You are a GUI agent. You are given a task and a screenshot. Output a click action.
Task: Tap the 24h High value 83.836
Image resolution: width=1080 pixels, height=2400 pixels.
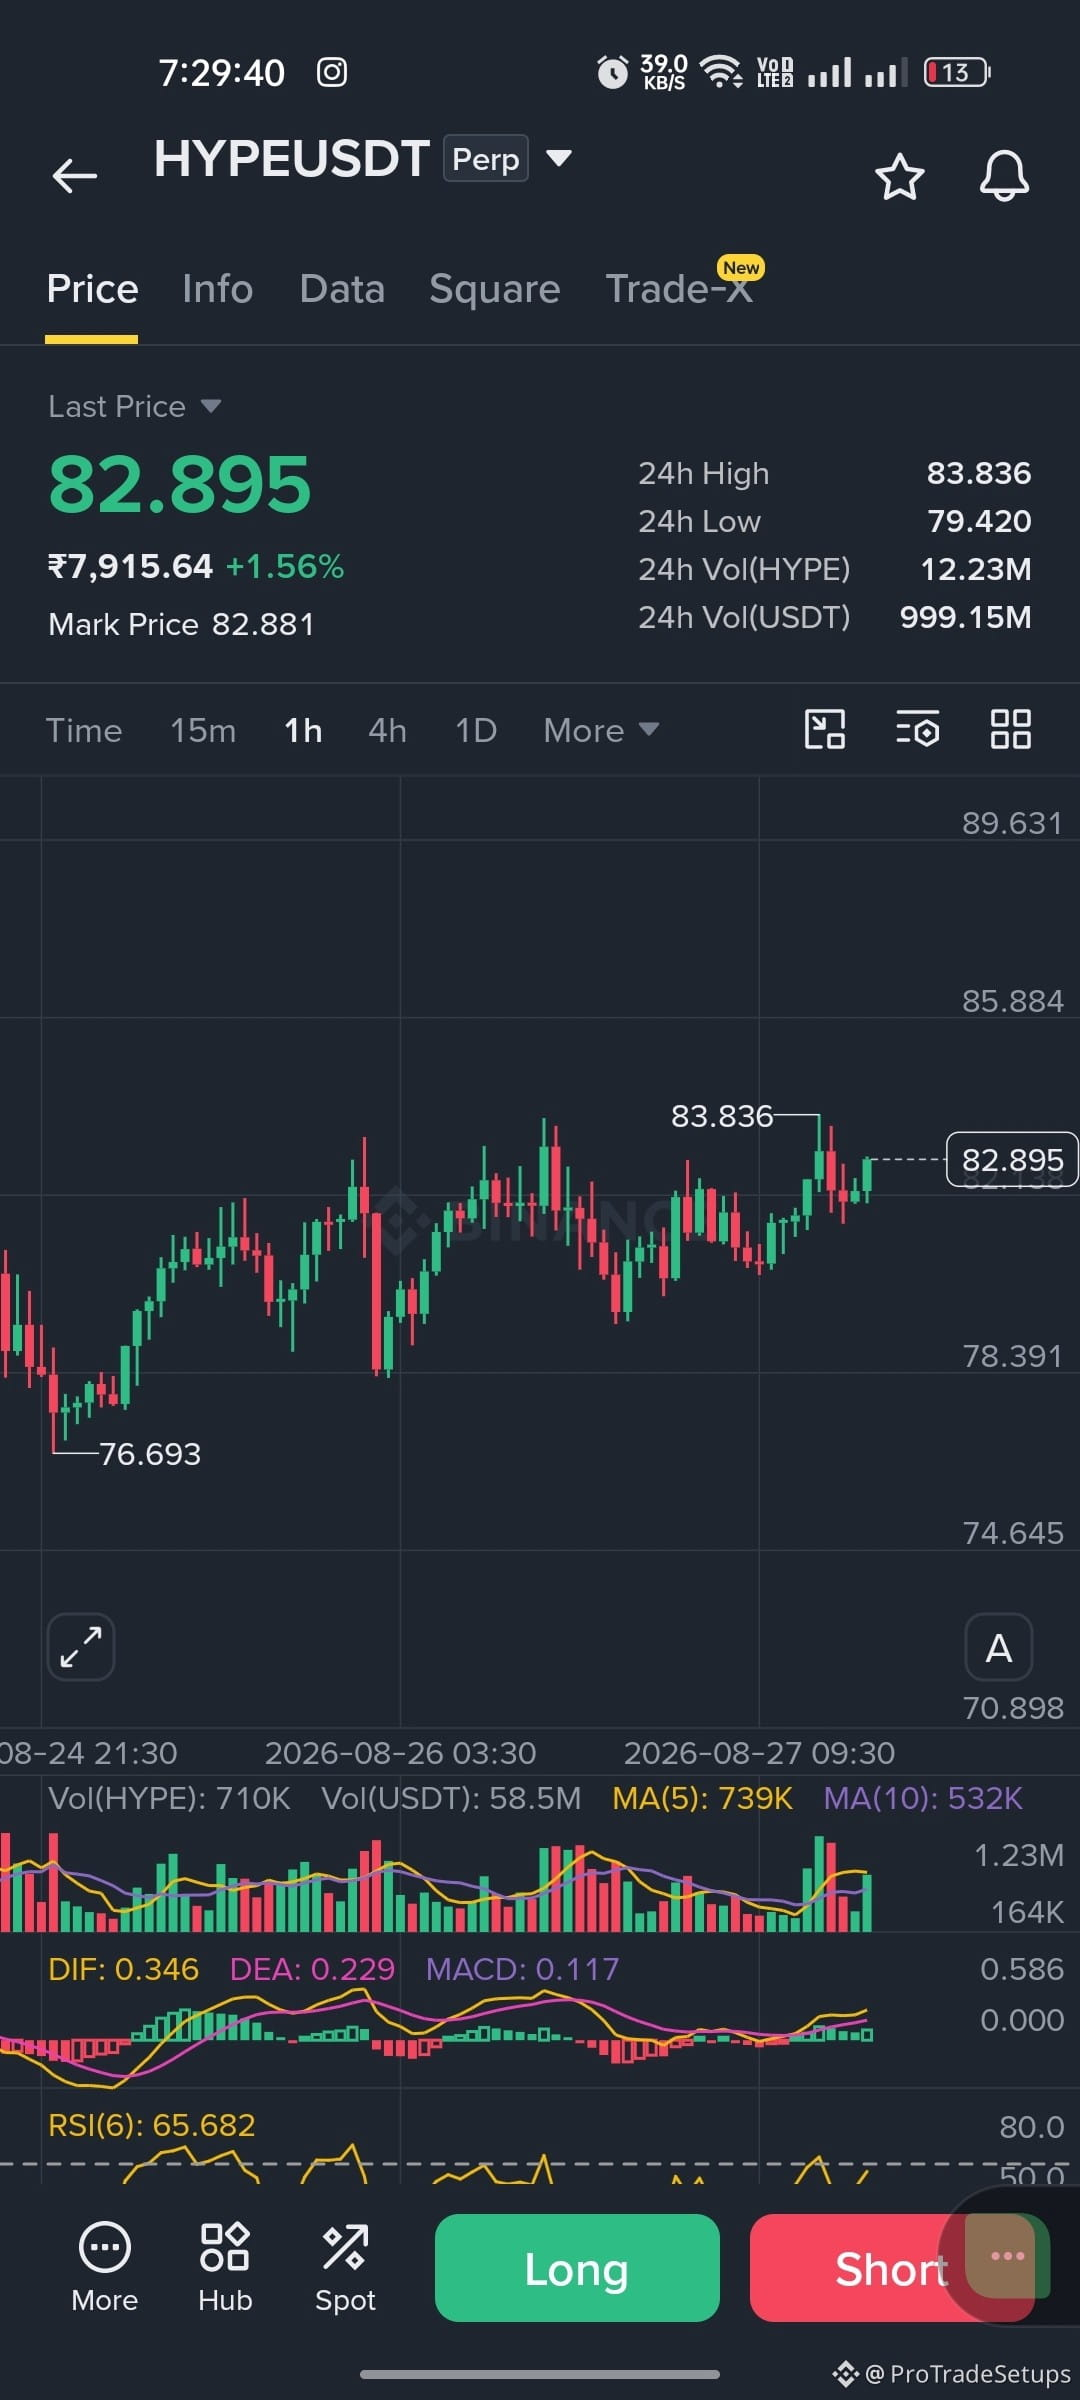coord(979,473)
